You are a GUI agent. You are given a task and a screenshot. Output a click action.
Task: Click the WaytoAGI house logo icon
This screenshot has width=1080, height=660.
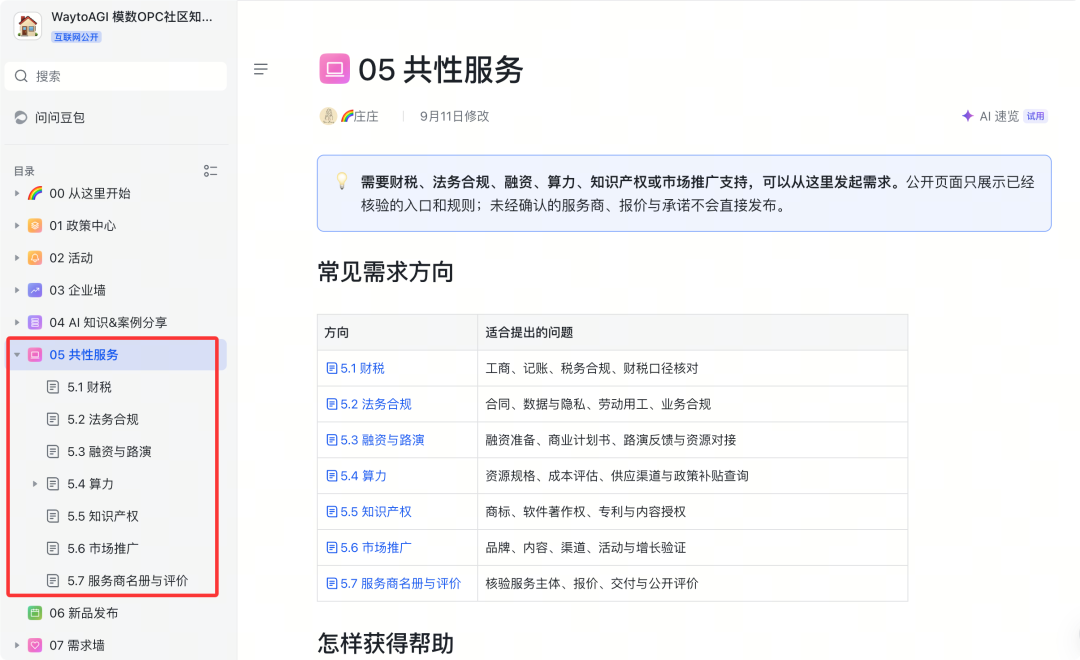click(28, 26)
